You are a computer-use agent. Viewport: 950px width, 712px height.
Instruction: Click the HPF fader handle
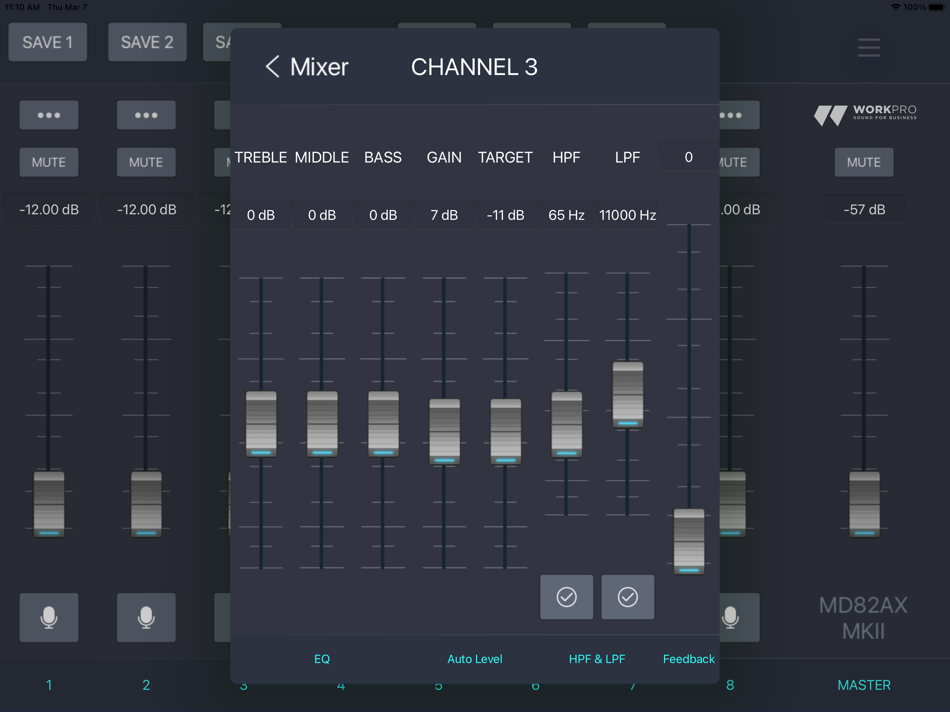coord(566,424)
